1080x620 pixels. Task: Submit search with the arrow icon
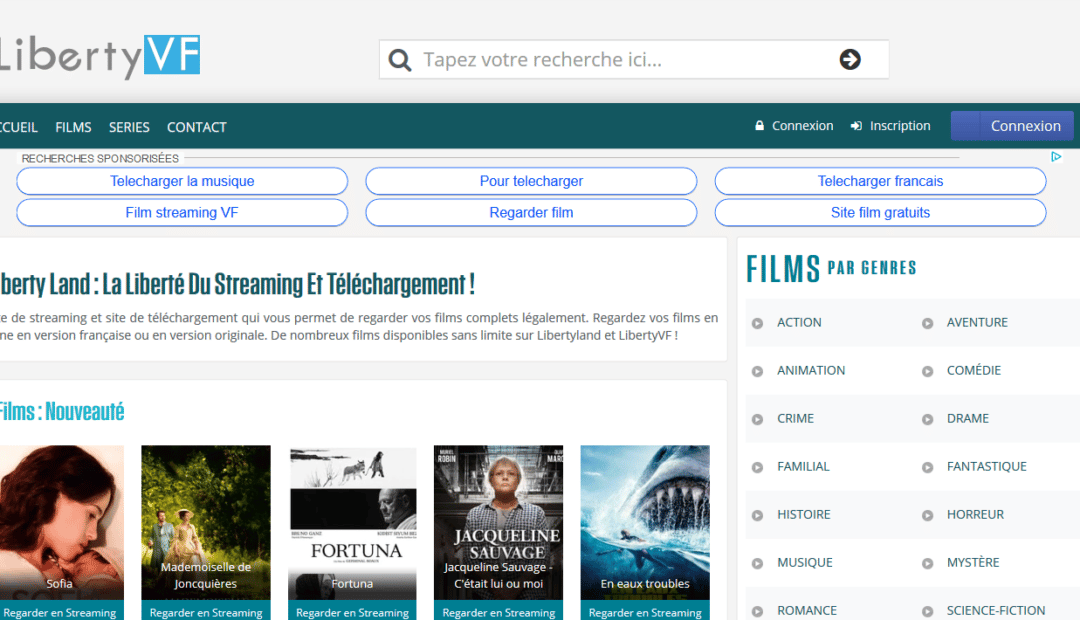(850, 59)
